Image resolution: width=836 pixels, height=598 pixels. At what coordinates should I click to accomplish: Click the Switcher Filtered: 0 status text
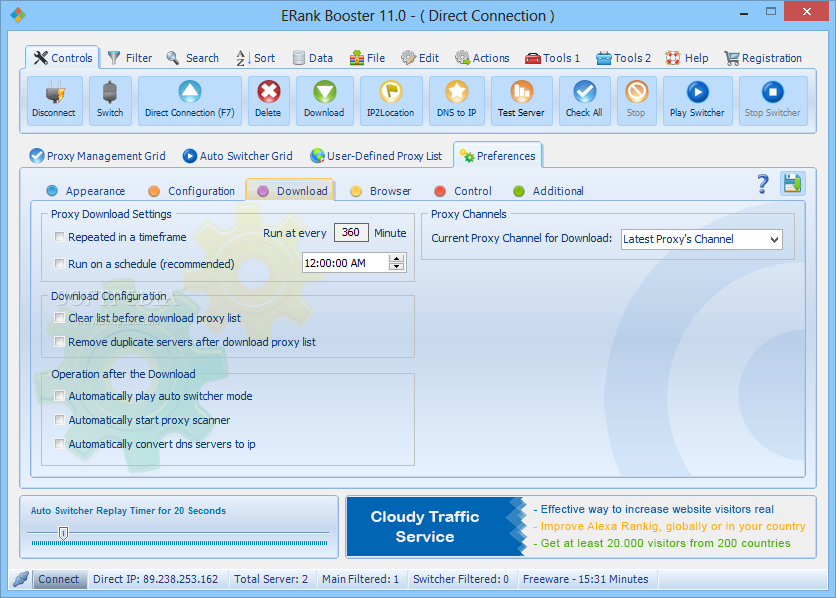(461, 579)
